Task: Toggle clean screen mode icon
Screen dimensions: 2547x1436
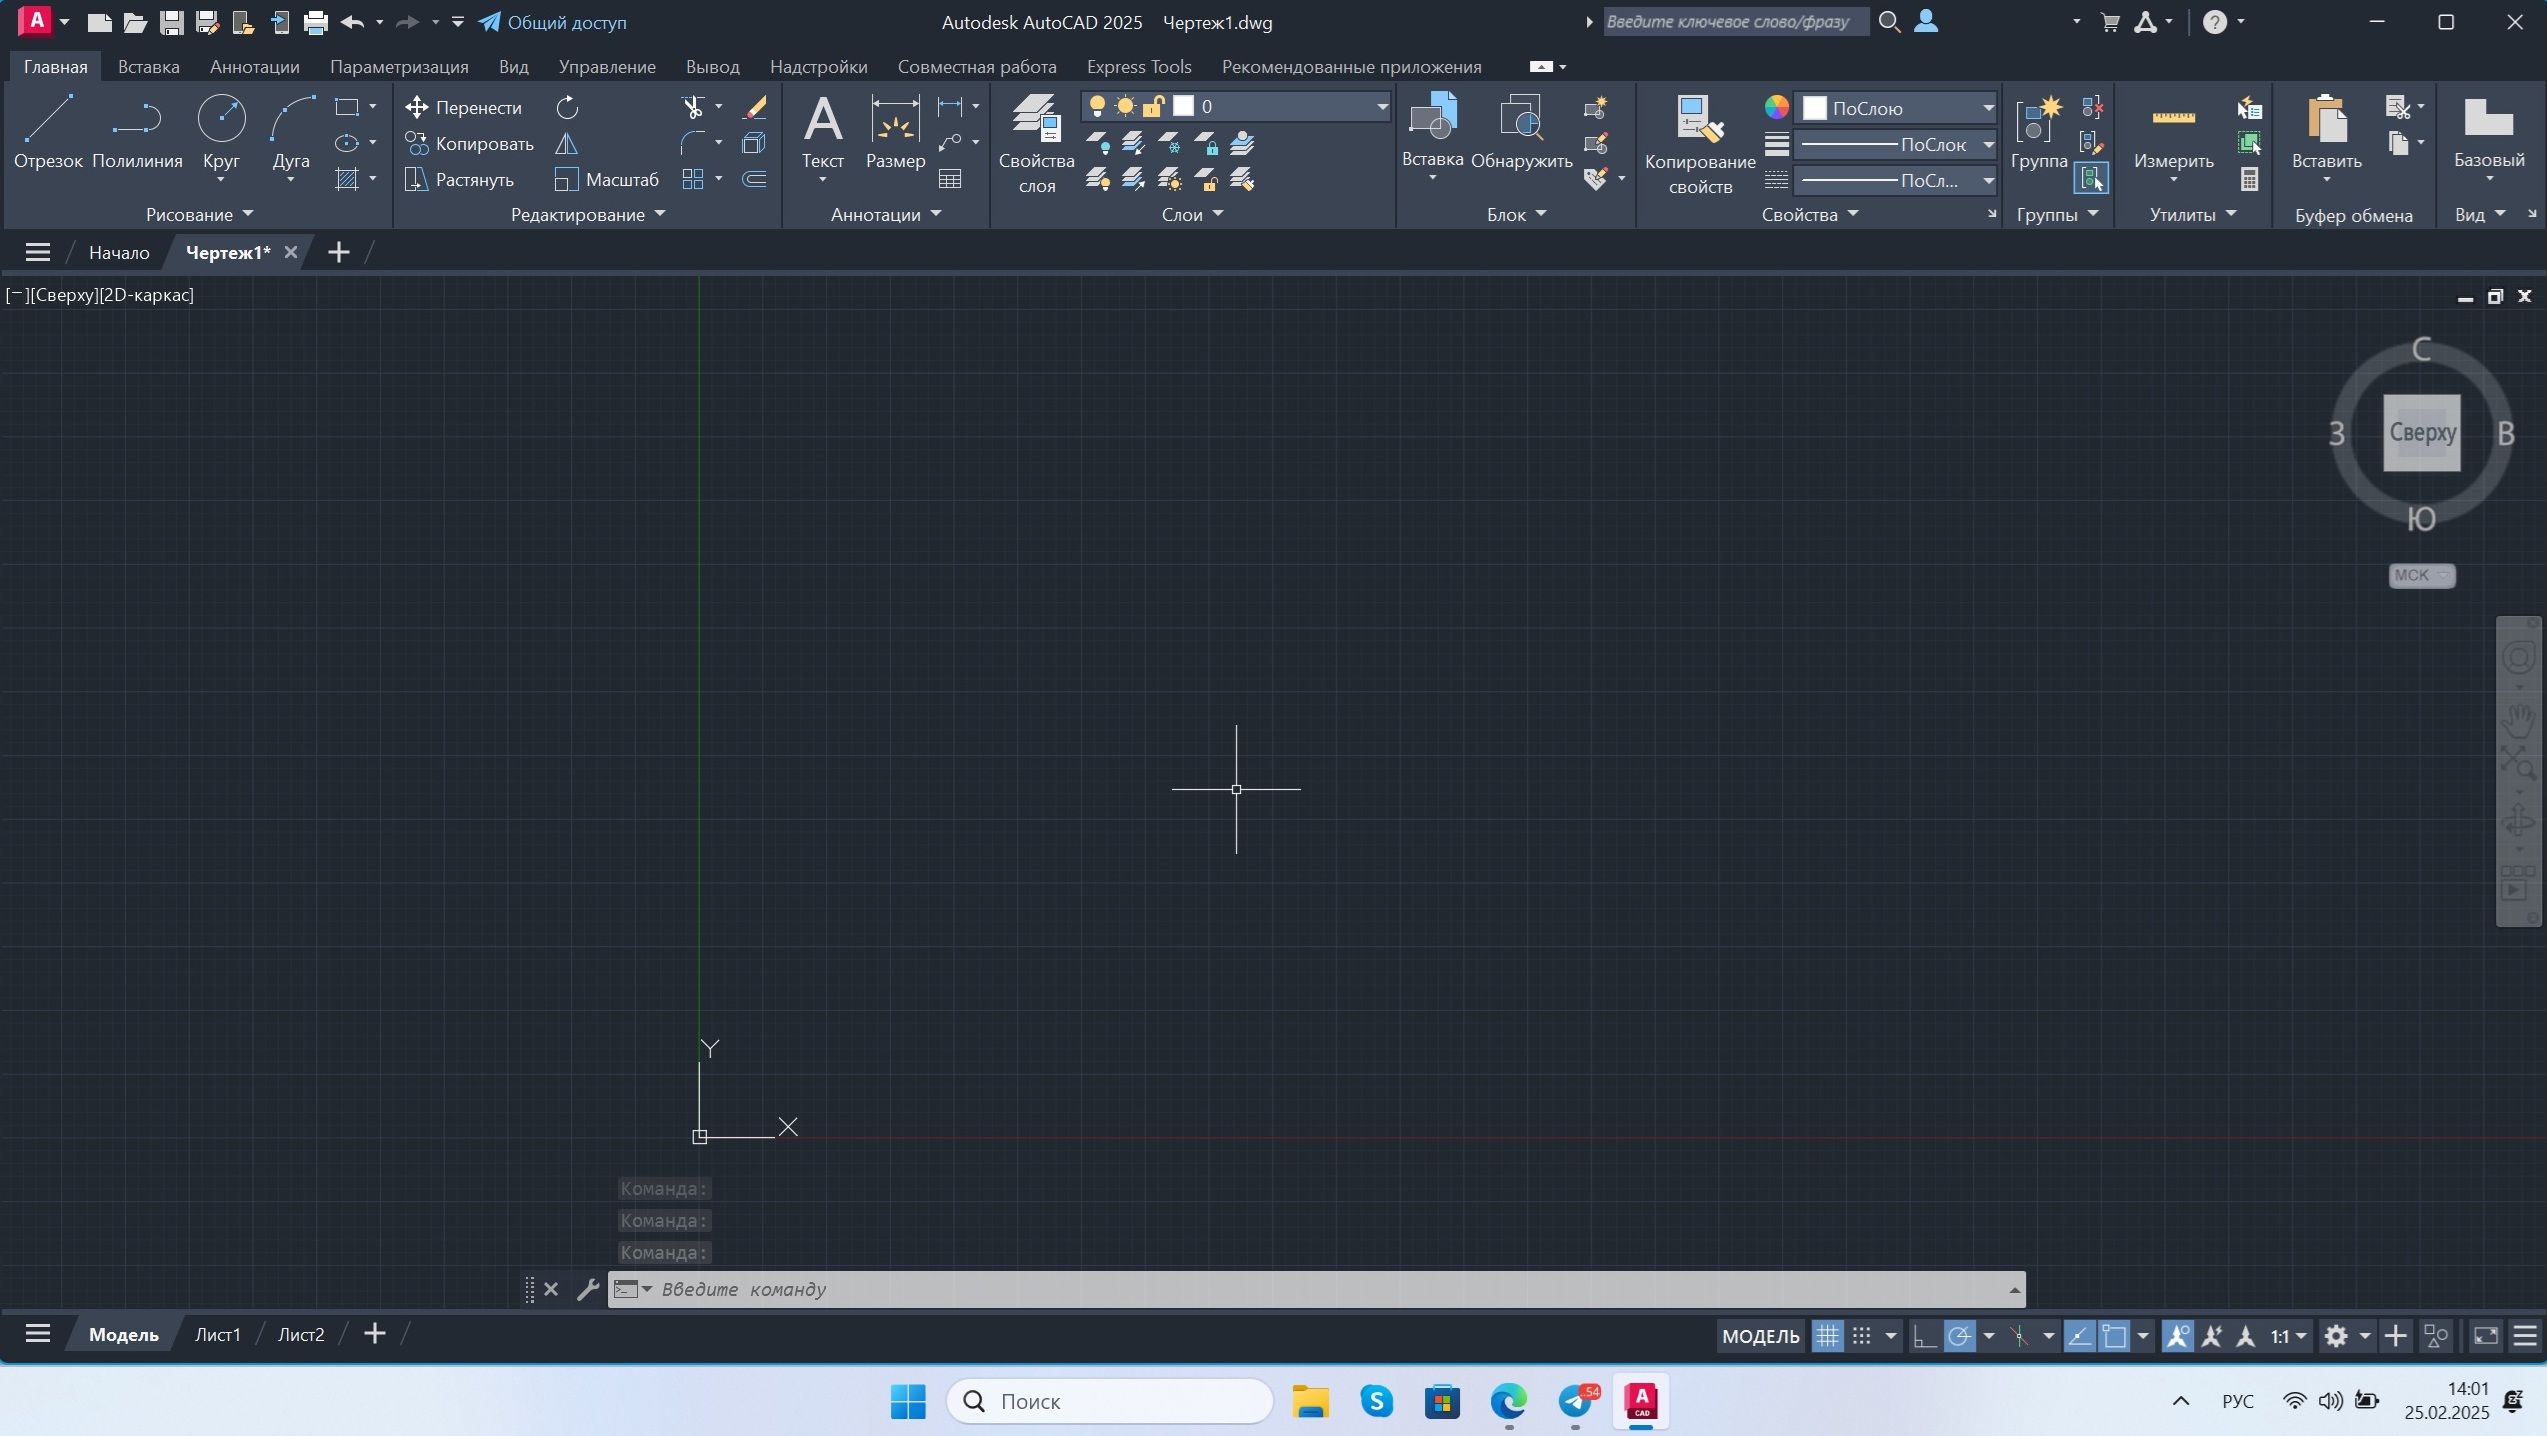Action: (2486, 1336)
